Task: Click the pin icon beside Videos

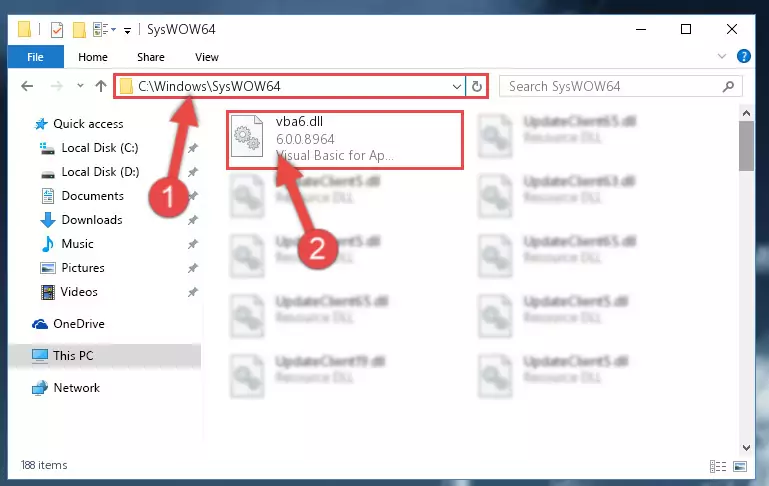Action: [193, 292]
